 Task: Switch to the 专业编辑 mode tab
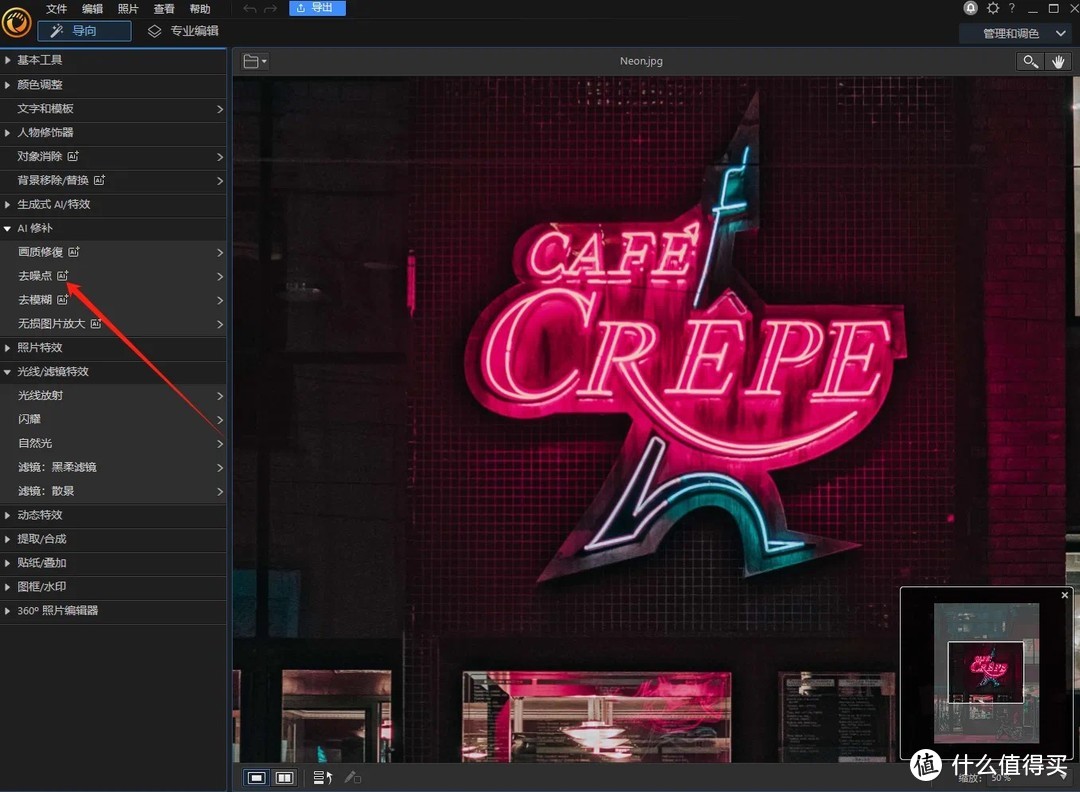pos(183,31)
